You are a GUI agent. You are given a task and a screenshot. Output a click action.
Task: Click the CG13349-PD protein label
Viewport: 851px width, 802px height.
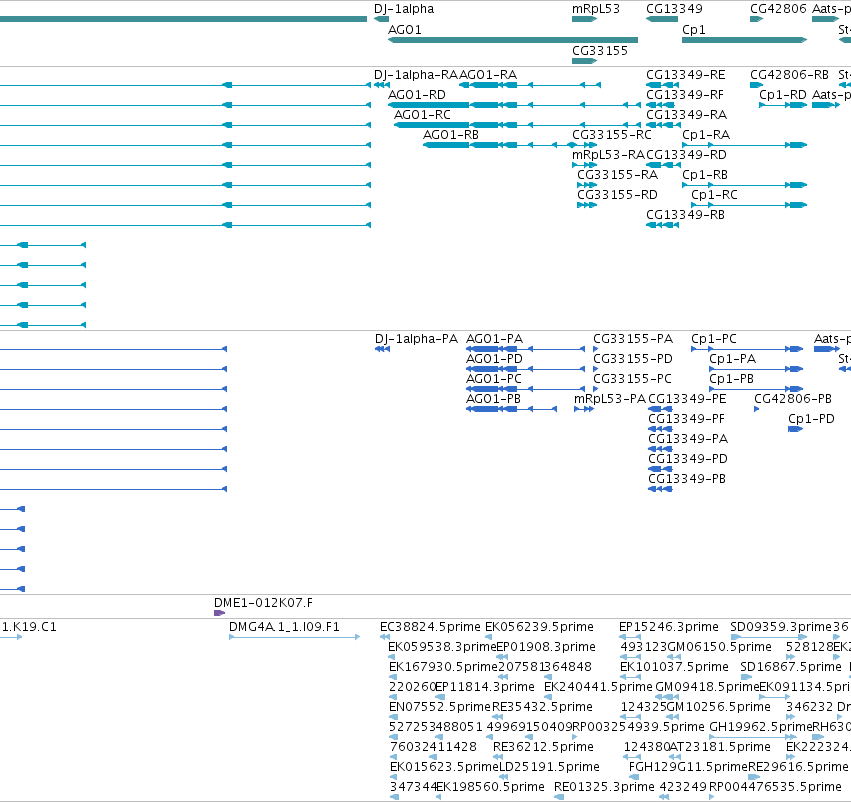click(688, 459)
